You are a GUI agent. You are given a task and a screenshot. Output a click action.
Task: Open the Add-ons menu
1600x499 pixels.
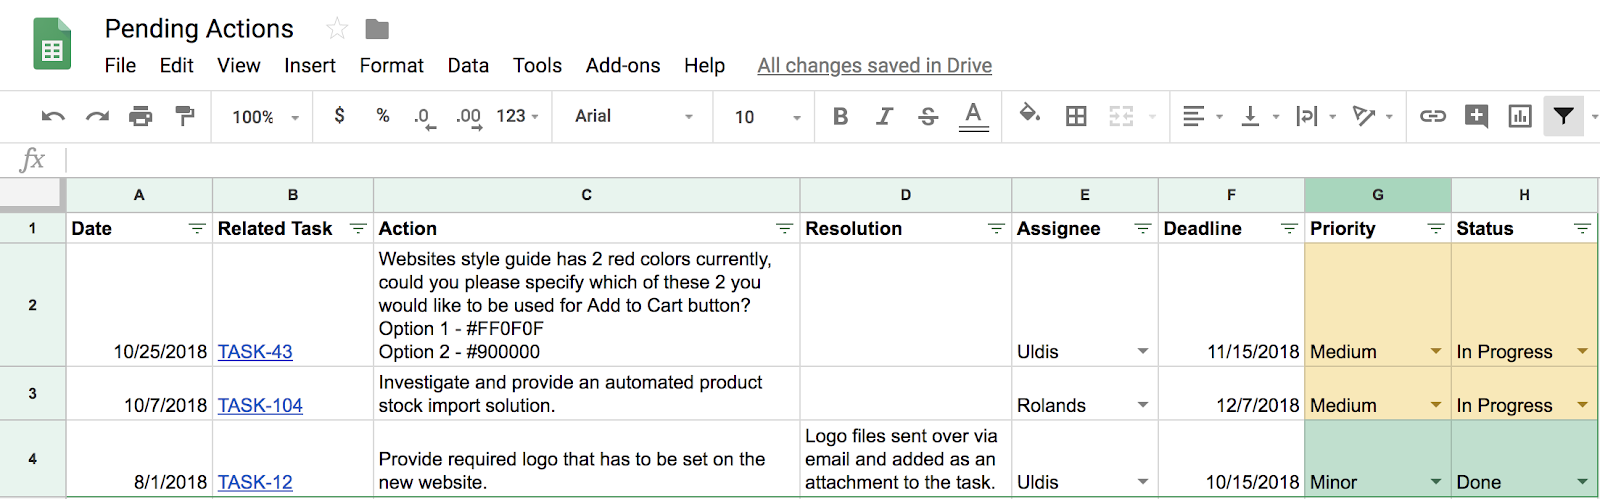pyautogui.click(x=623, y=65)
